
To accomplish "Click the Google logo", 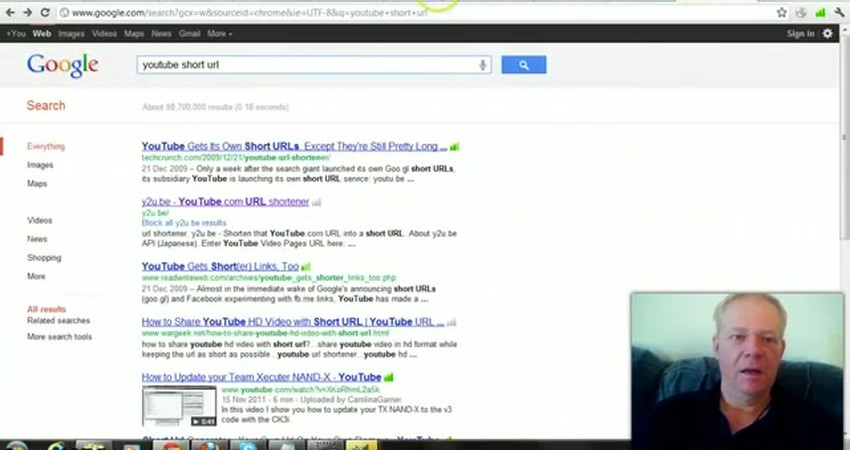I will (x=62, y=66).
